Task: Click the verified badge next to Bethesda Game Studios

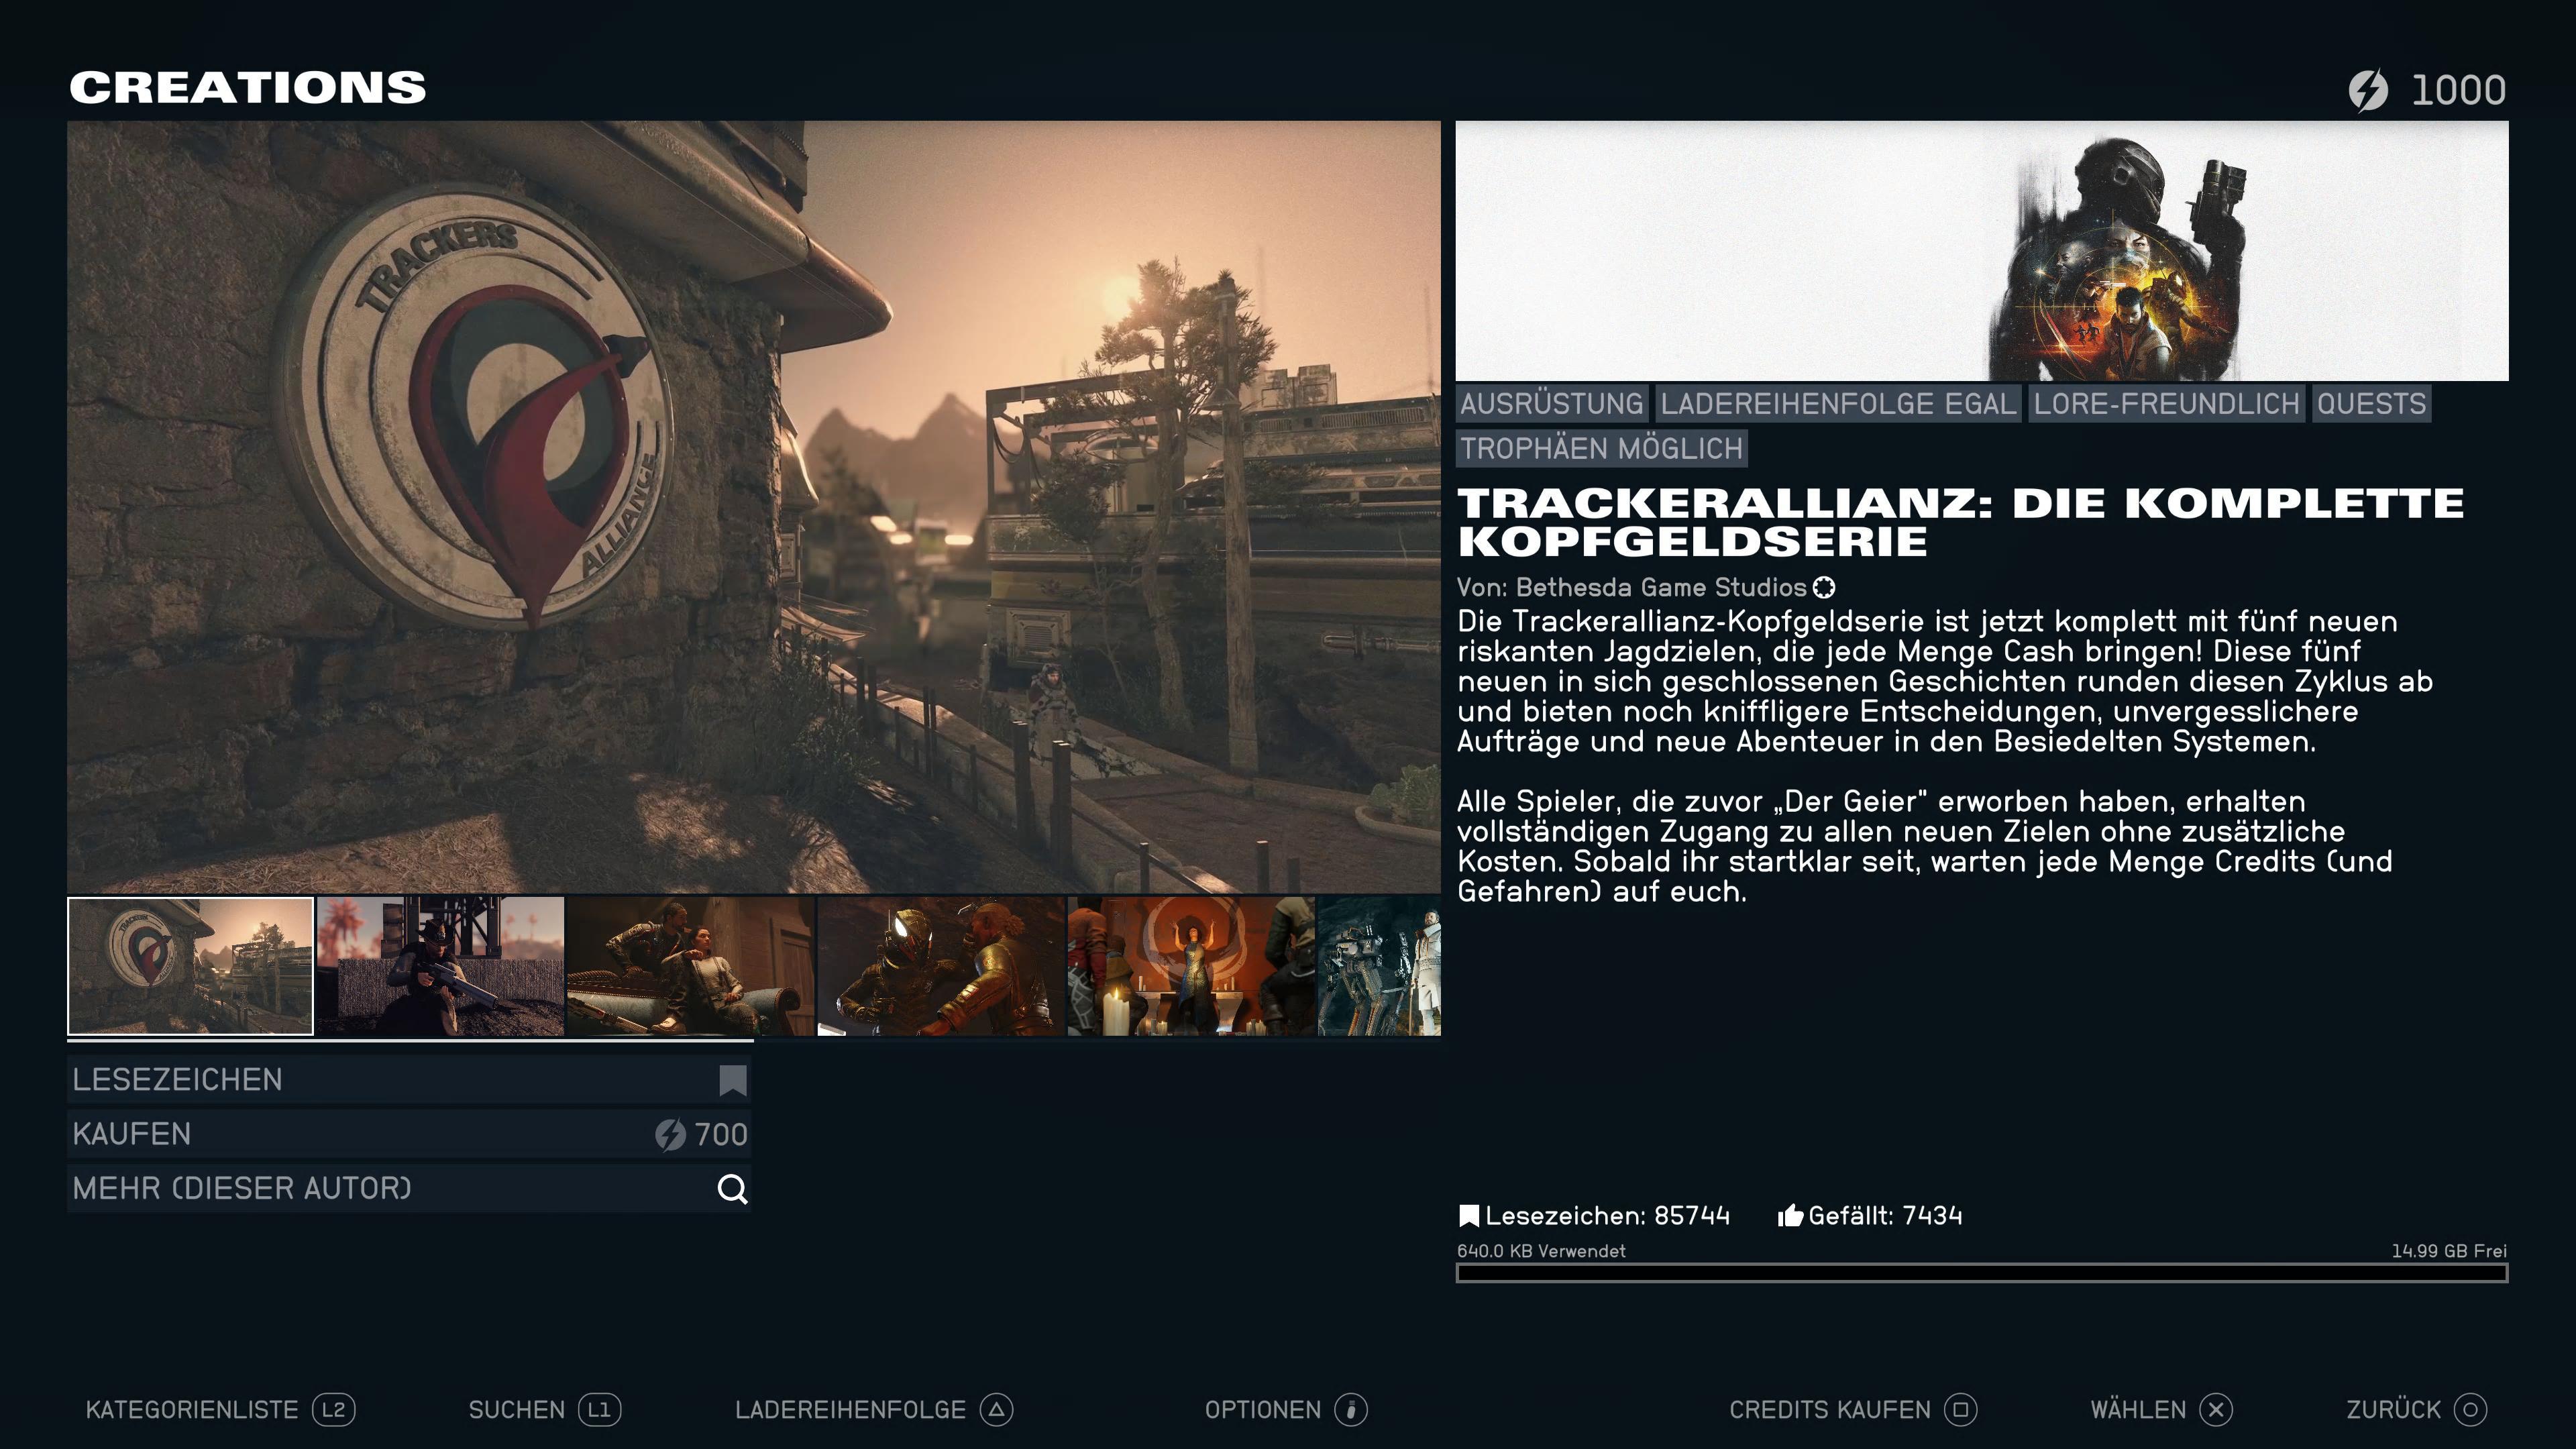Action: [1824, 588]
